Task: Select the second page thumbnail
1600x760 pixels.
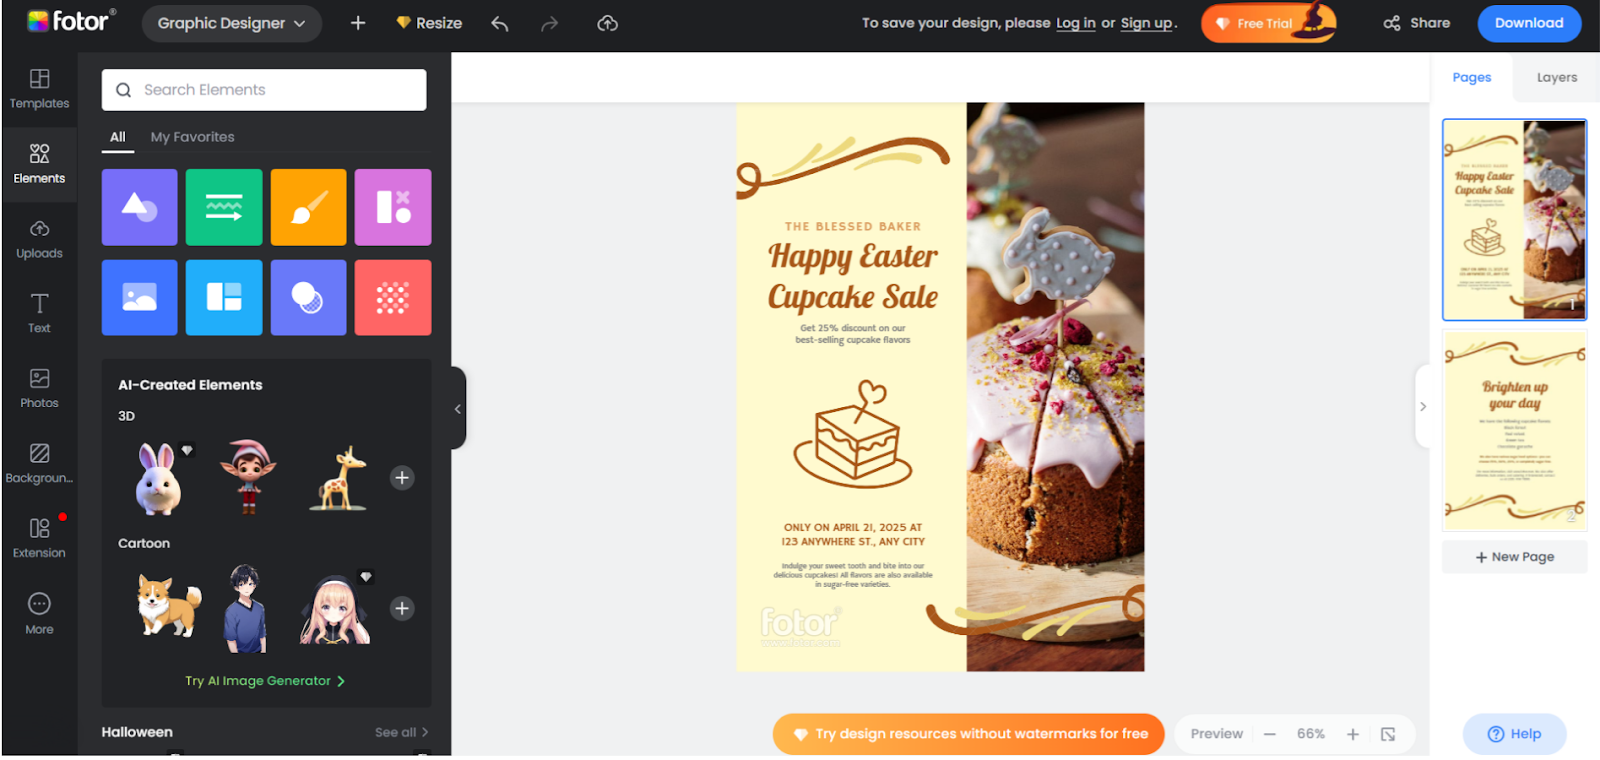Action: coord(1514,430)
